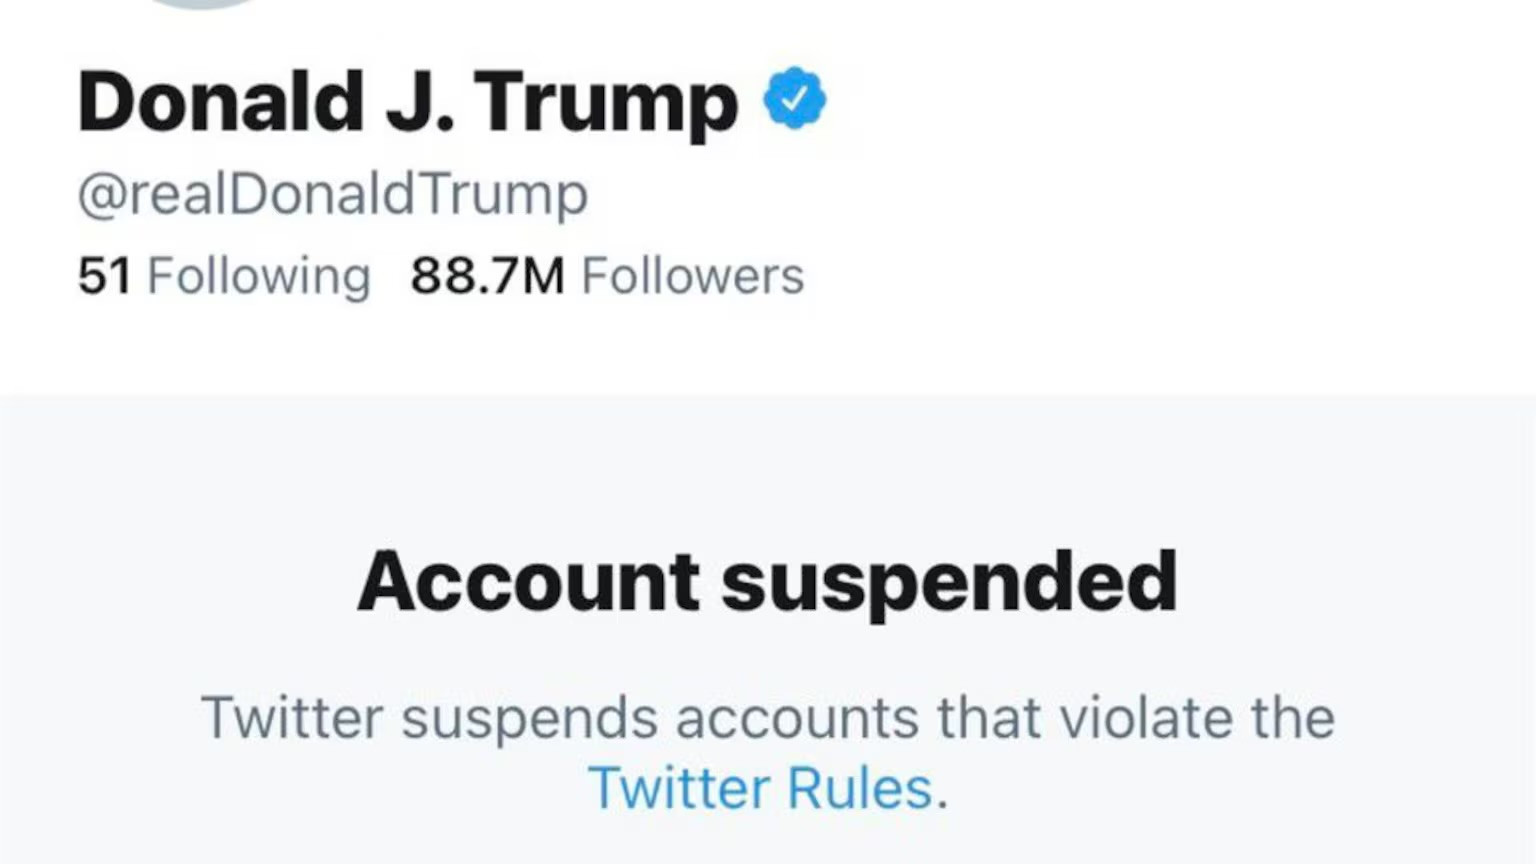Screen dimensions: 1536x864
Task: Select the @realDonaldTrump handle text
Action: (333, 195)
